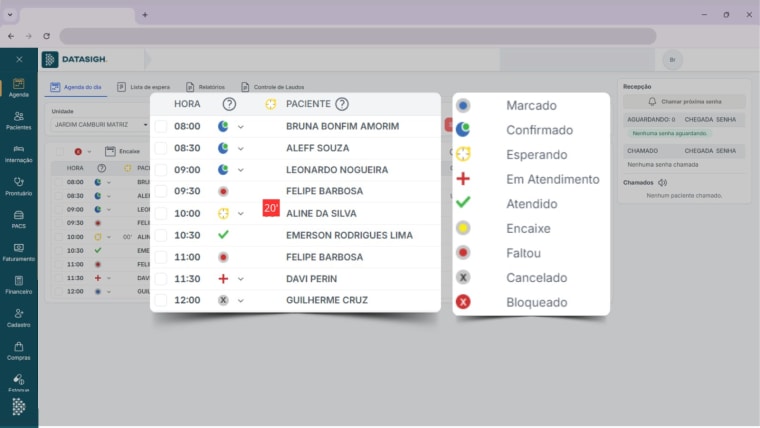Open a new browser tab

[x=145, y=15]
